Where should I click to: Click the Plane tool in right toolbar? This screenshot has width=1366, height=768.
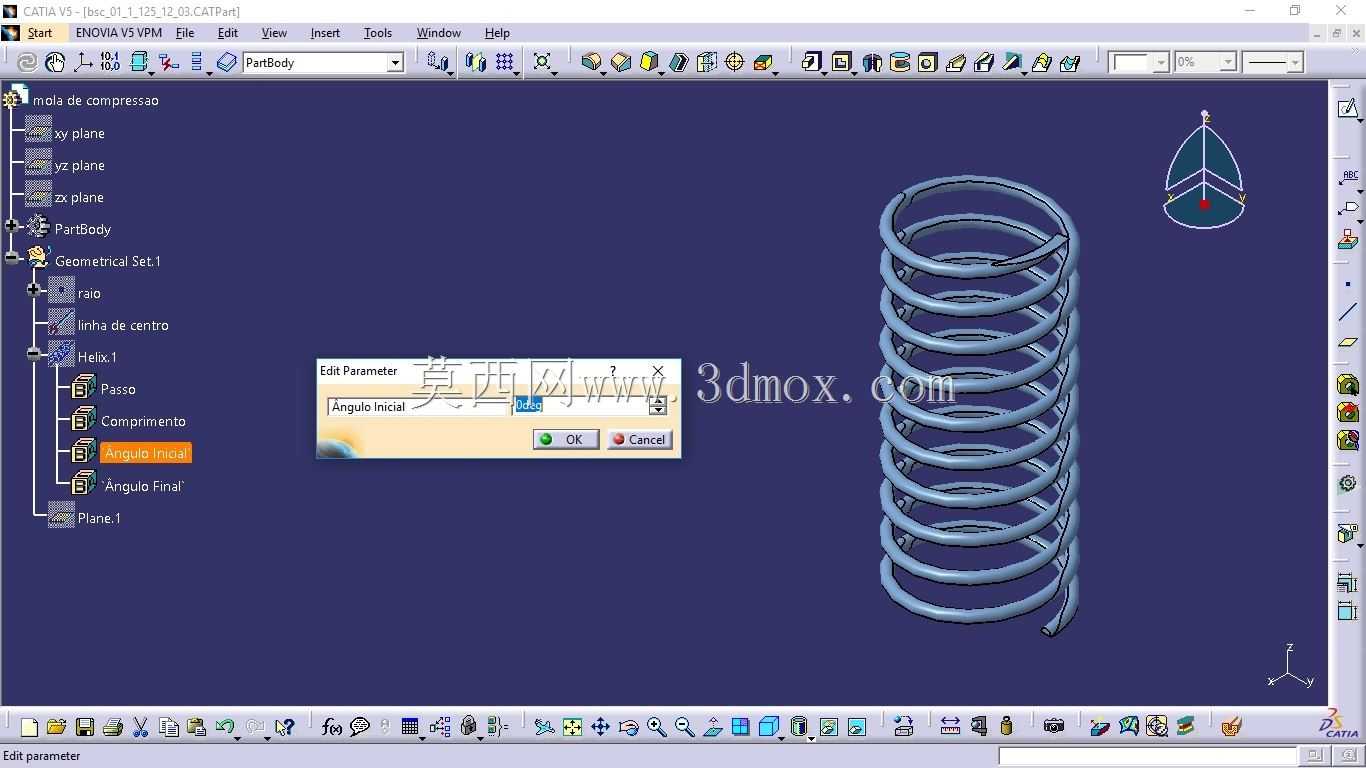pos(1347,342)
